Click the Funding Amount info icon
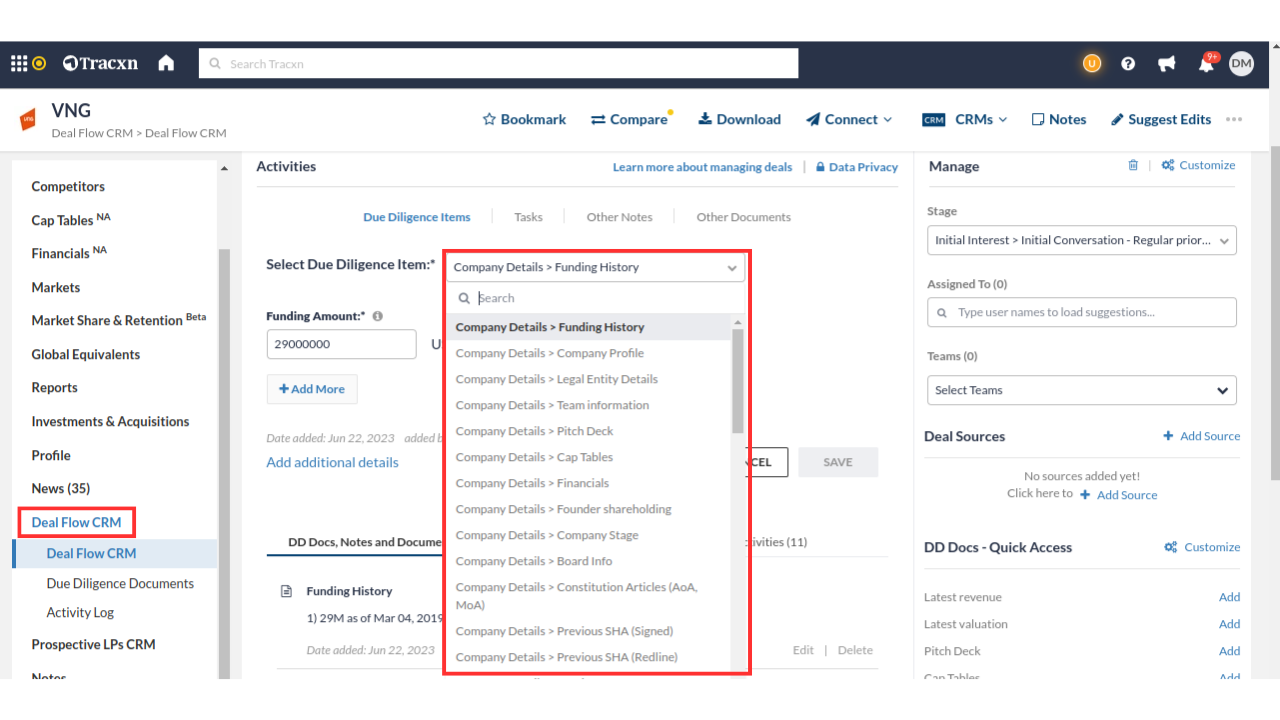This screenshot has width=1280, height=720. point(378,316)
